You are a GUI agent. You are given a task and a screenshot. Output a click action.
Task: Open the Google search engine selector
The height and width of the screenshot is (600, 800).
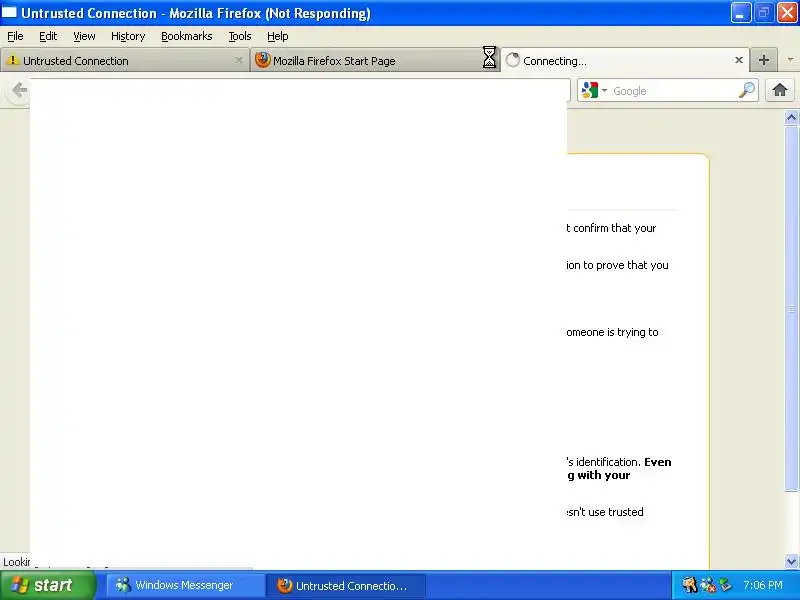click(595, 91)
